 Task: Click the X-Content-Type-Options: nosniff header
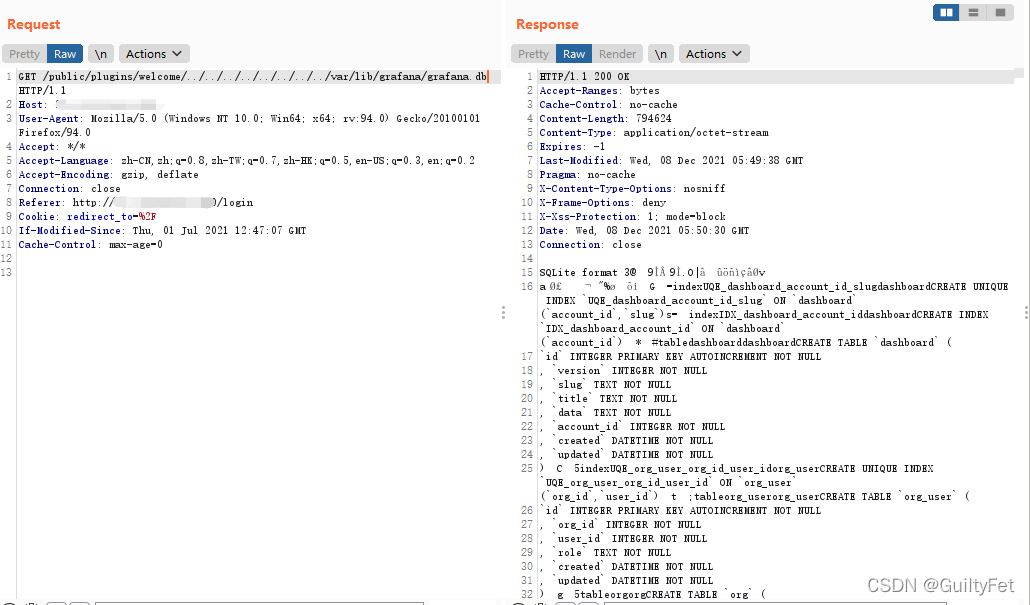click(x=633, y=189)
